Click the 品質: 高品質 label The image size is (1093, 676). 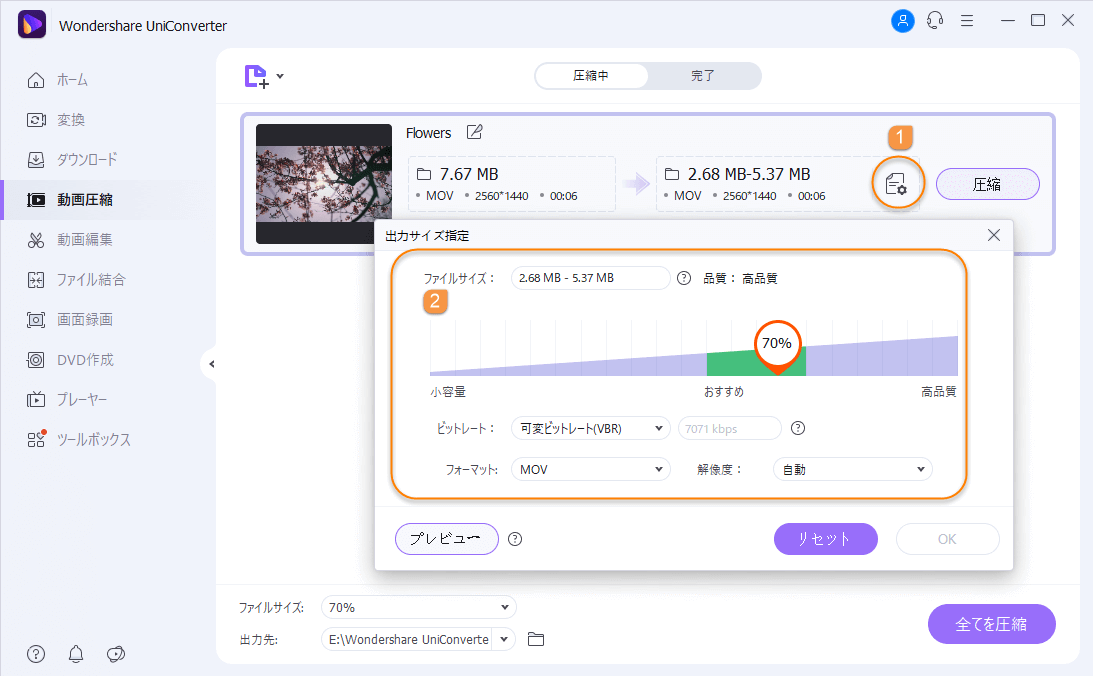(740, 278)
